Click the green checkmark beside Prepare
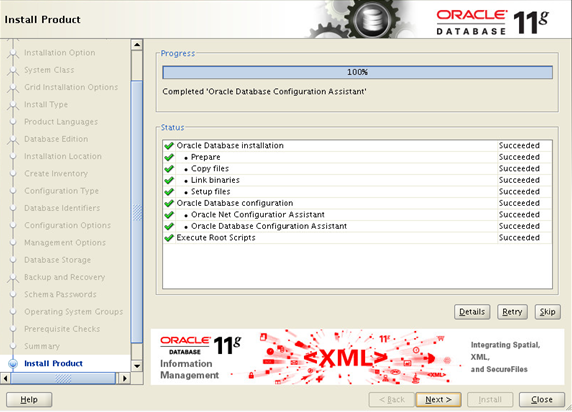Viewport: 572px width, 412px height. click(169, 157)
